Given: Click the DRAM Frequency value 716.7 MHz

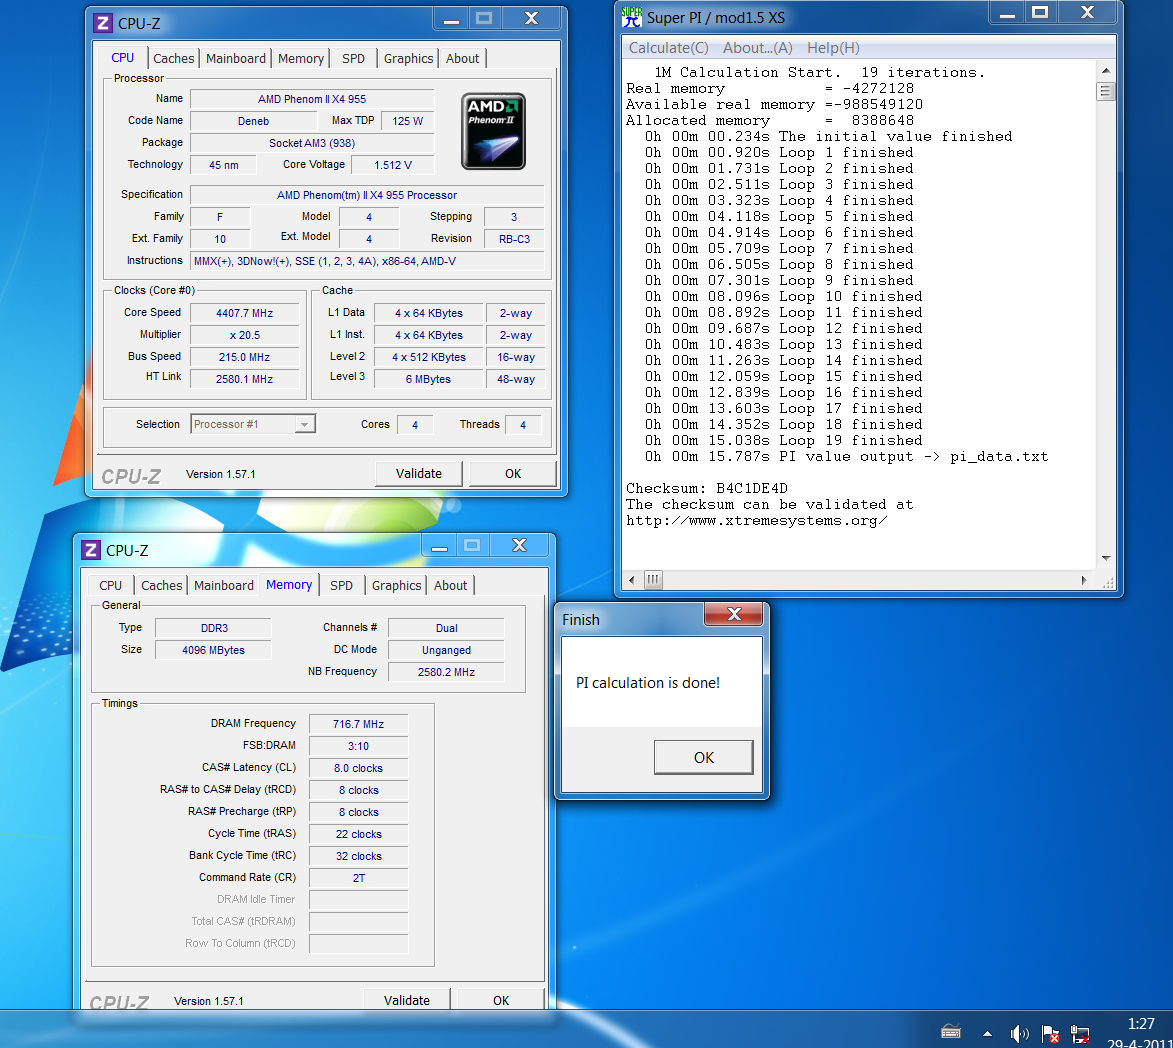Looking at the screenshot, I should (x=358, y=724).
